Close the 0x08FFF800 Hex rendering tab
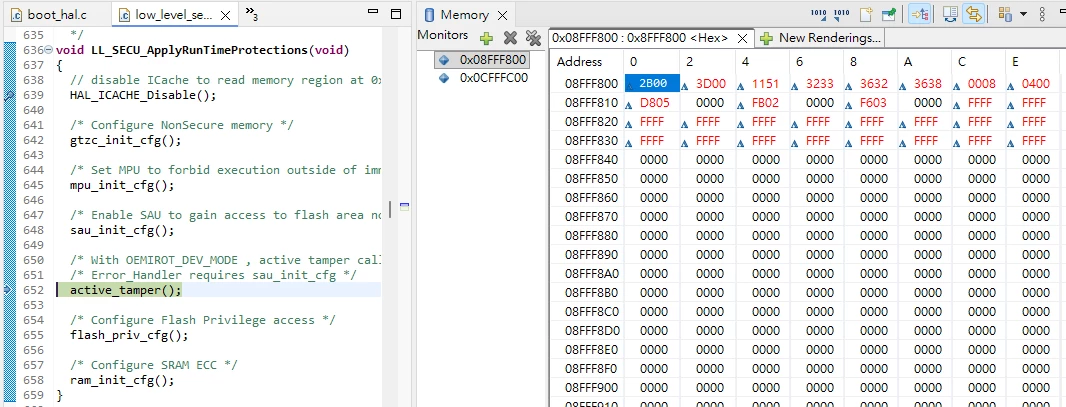Image resolution: width=1066 pixels, height=407 pixels. pyautogui.click(x=742, y=38)
